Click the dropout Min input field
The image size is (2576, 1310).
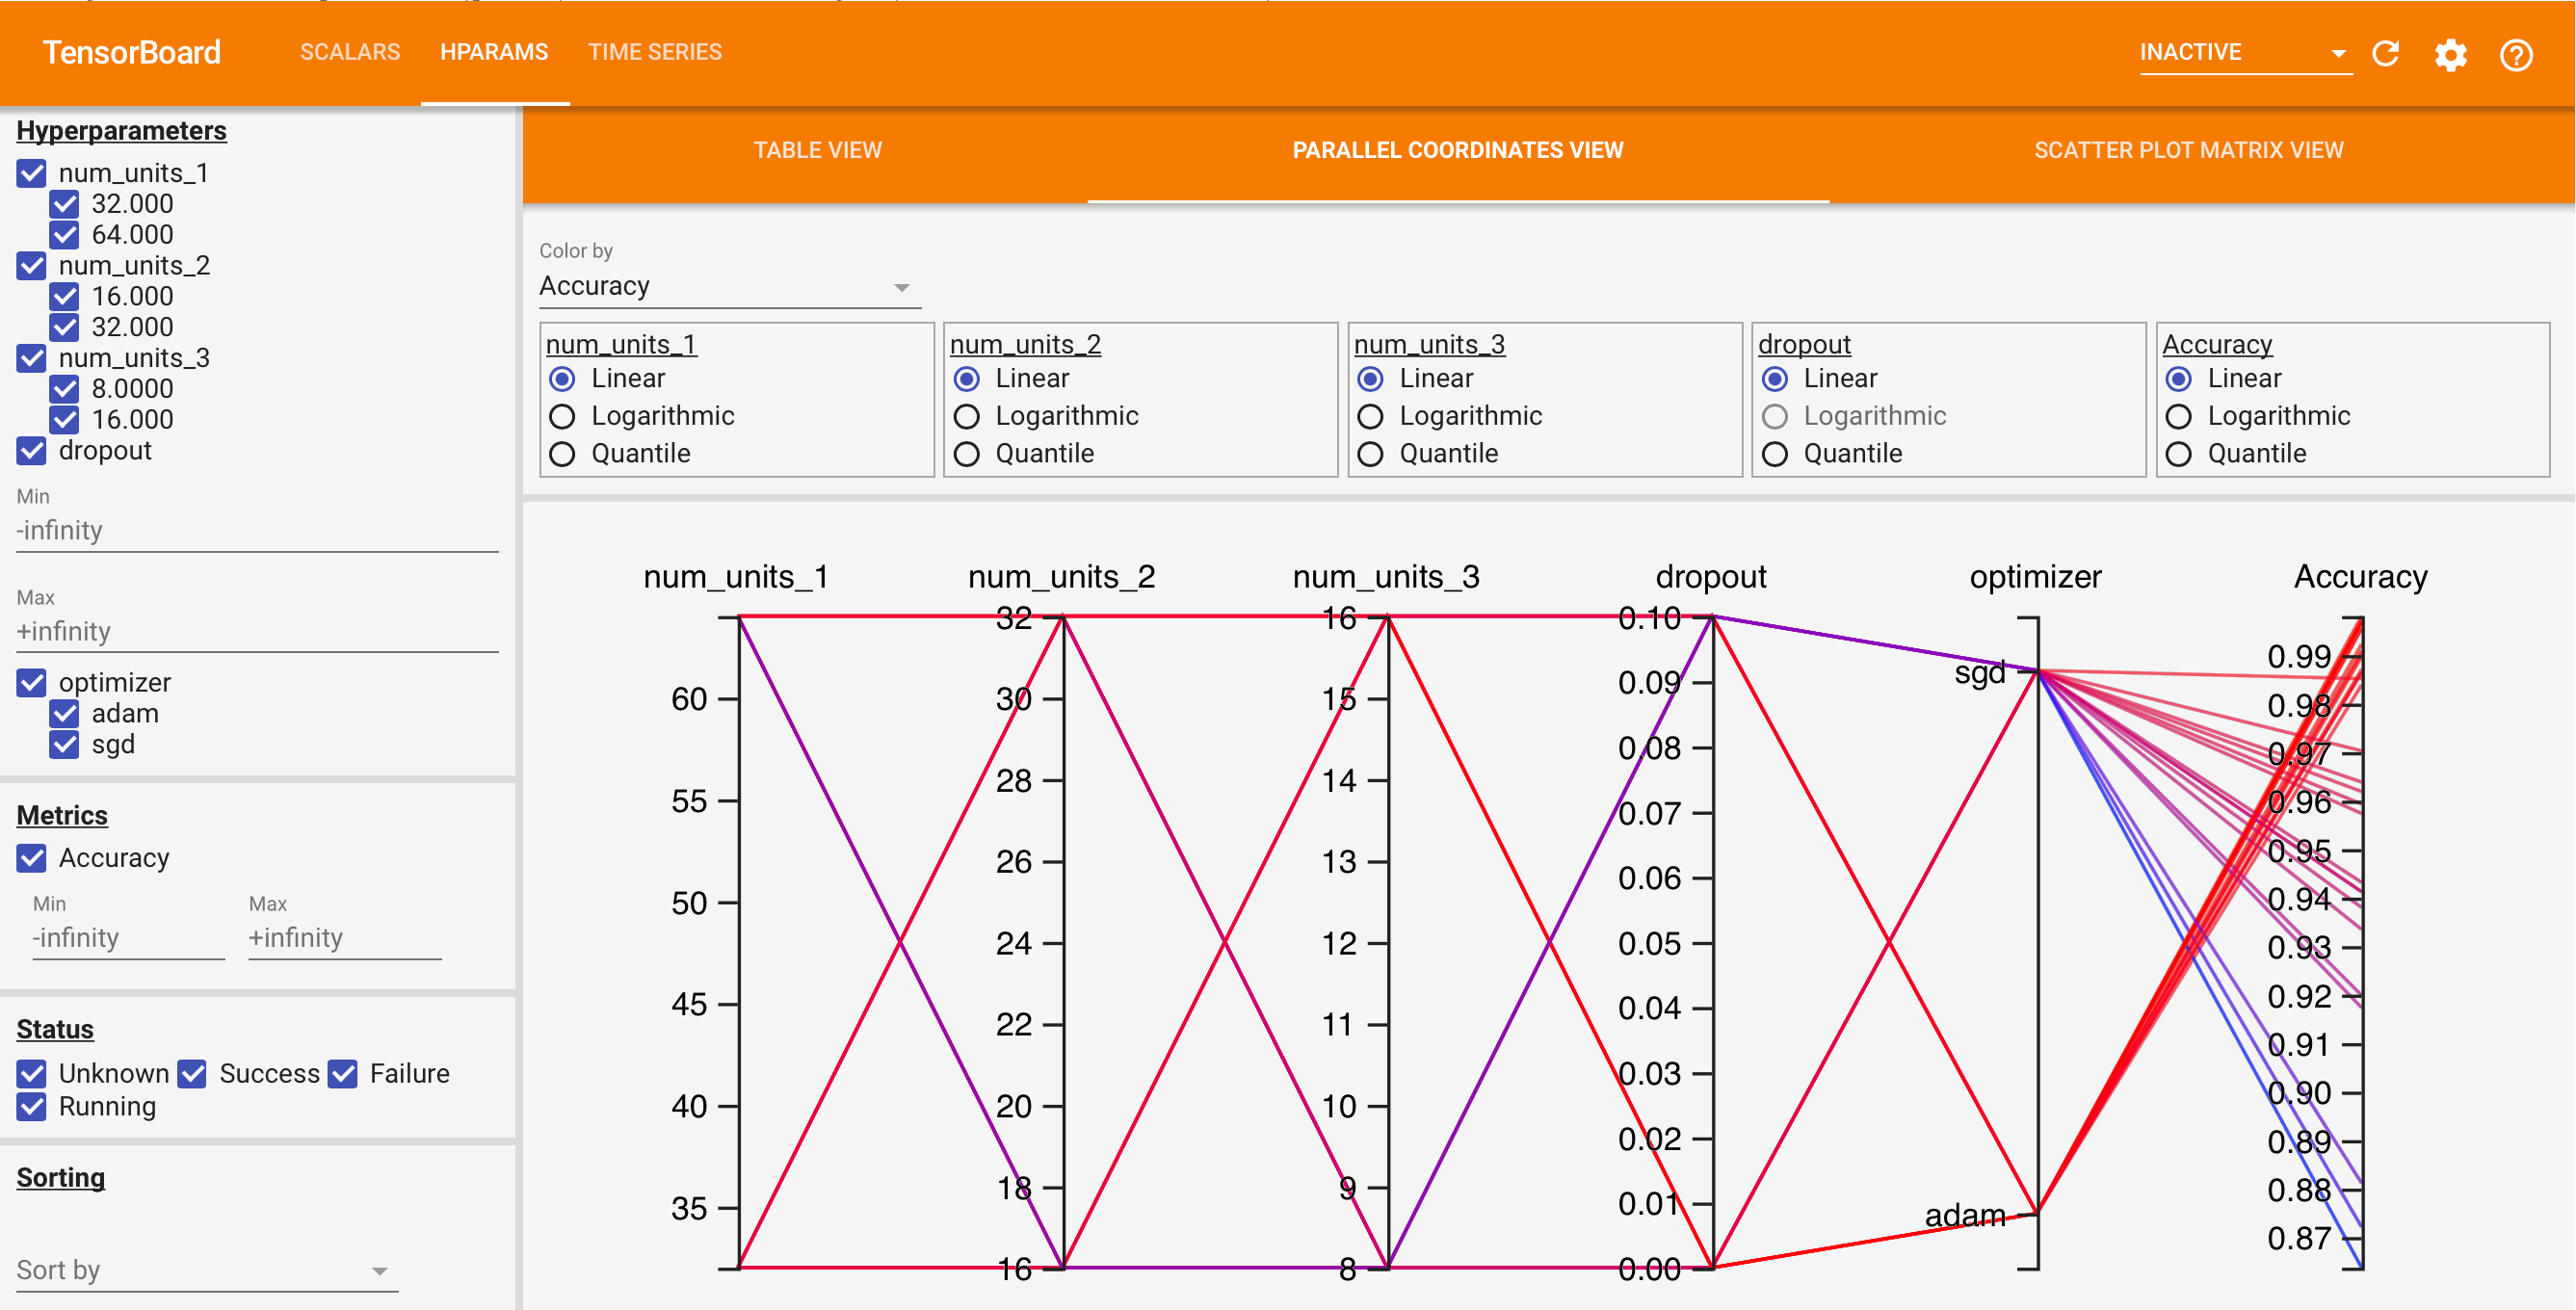(x=256, y=530)
